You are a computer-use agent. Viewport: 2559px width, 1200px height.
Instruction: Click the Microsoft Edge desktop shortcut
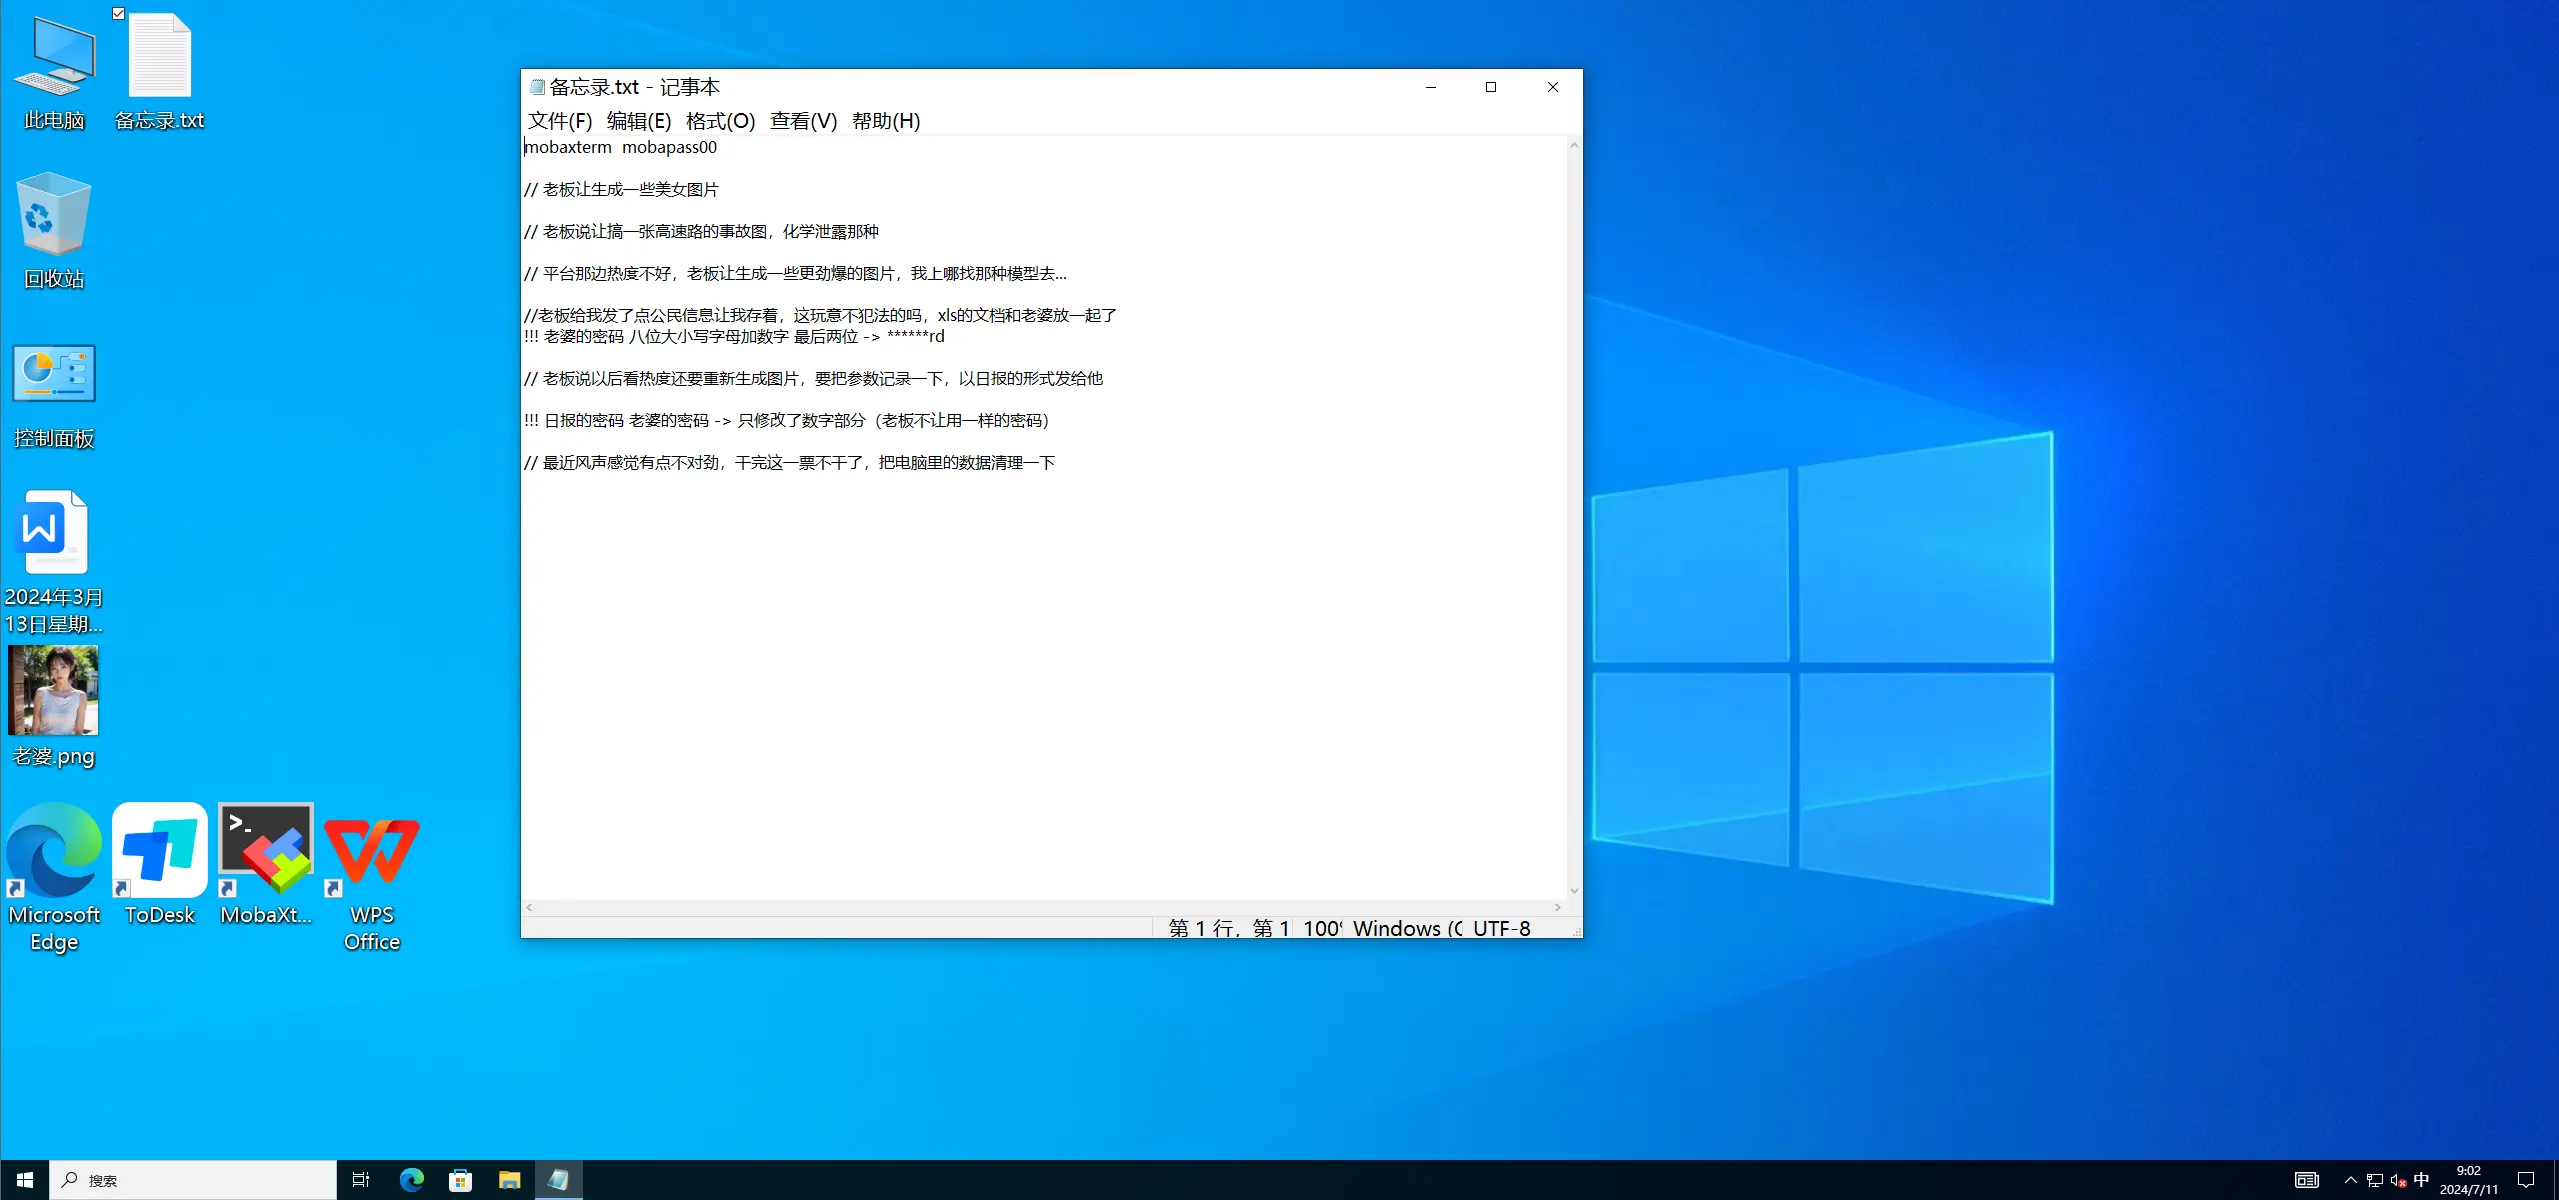pyautogui.click(x=54, y=850)
